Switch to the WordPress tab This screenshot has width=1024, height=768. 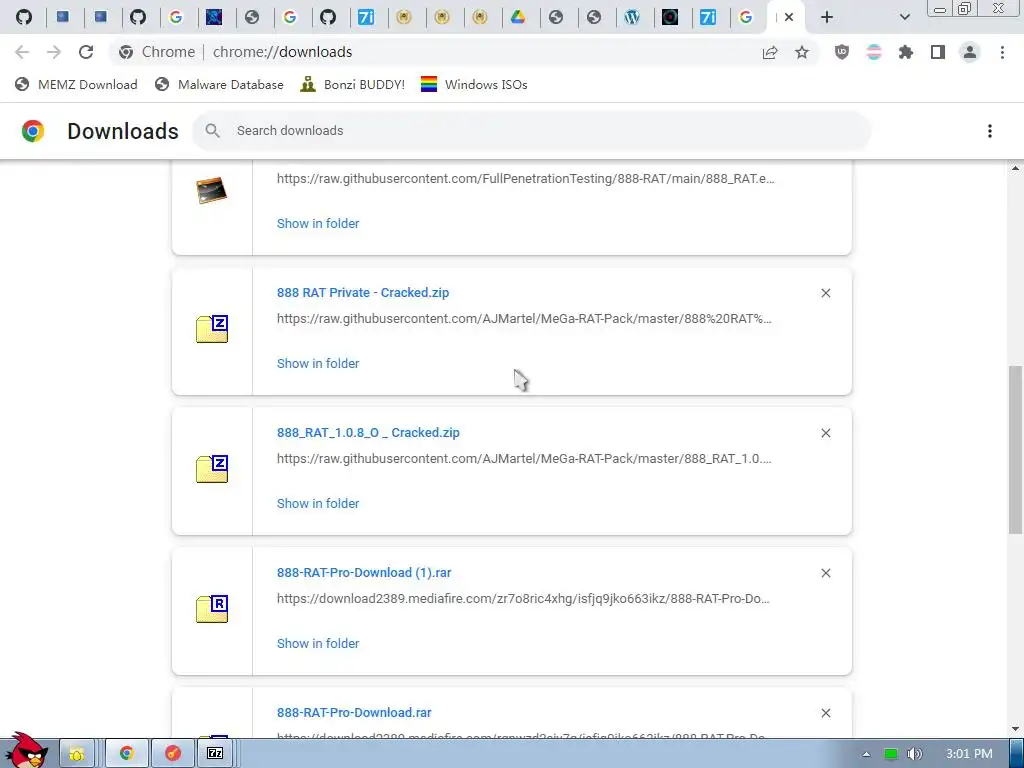(x=632, y=17)
